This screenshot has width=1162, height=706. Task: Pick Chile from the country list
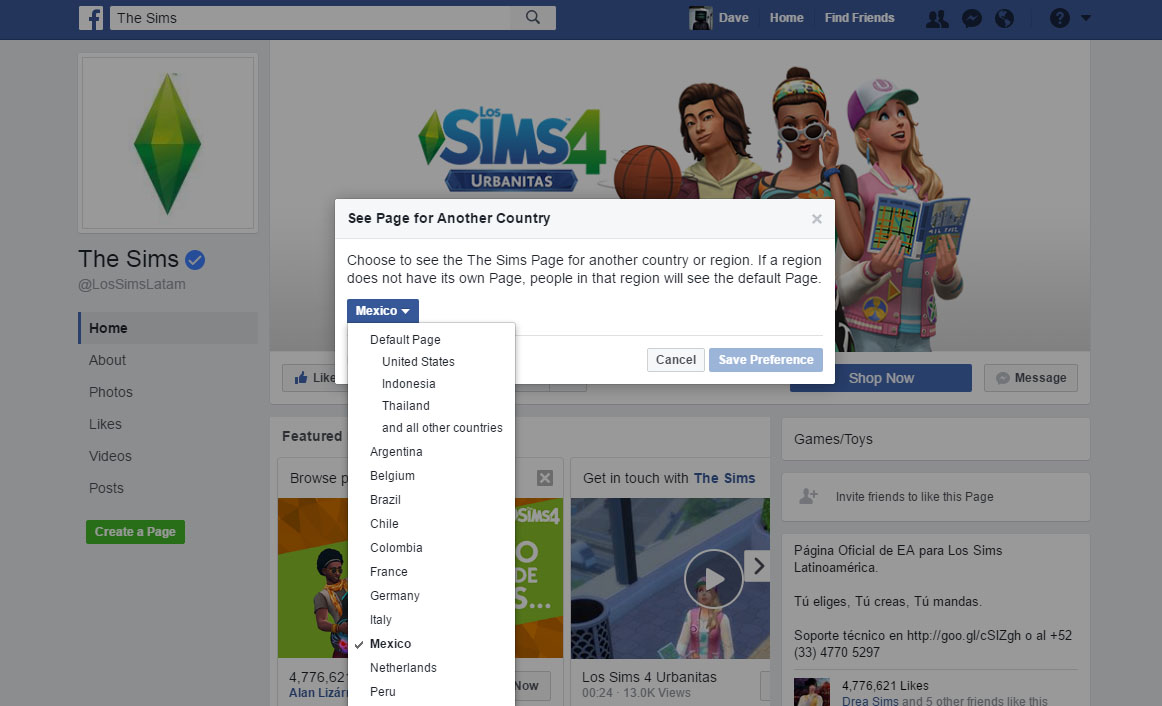click(x=384, y=524)
